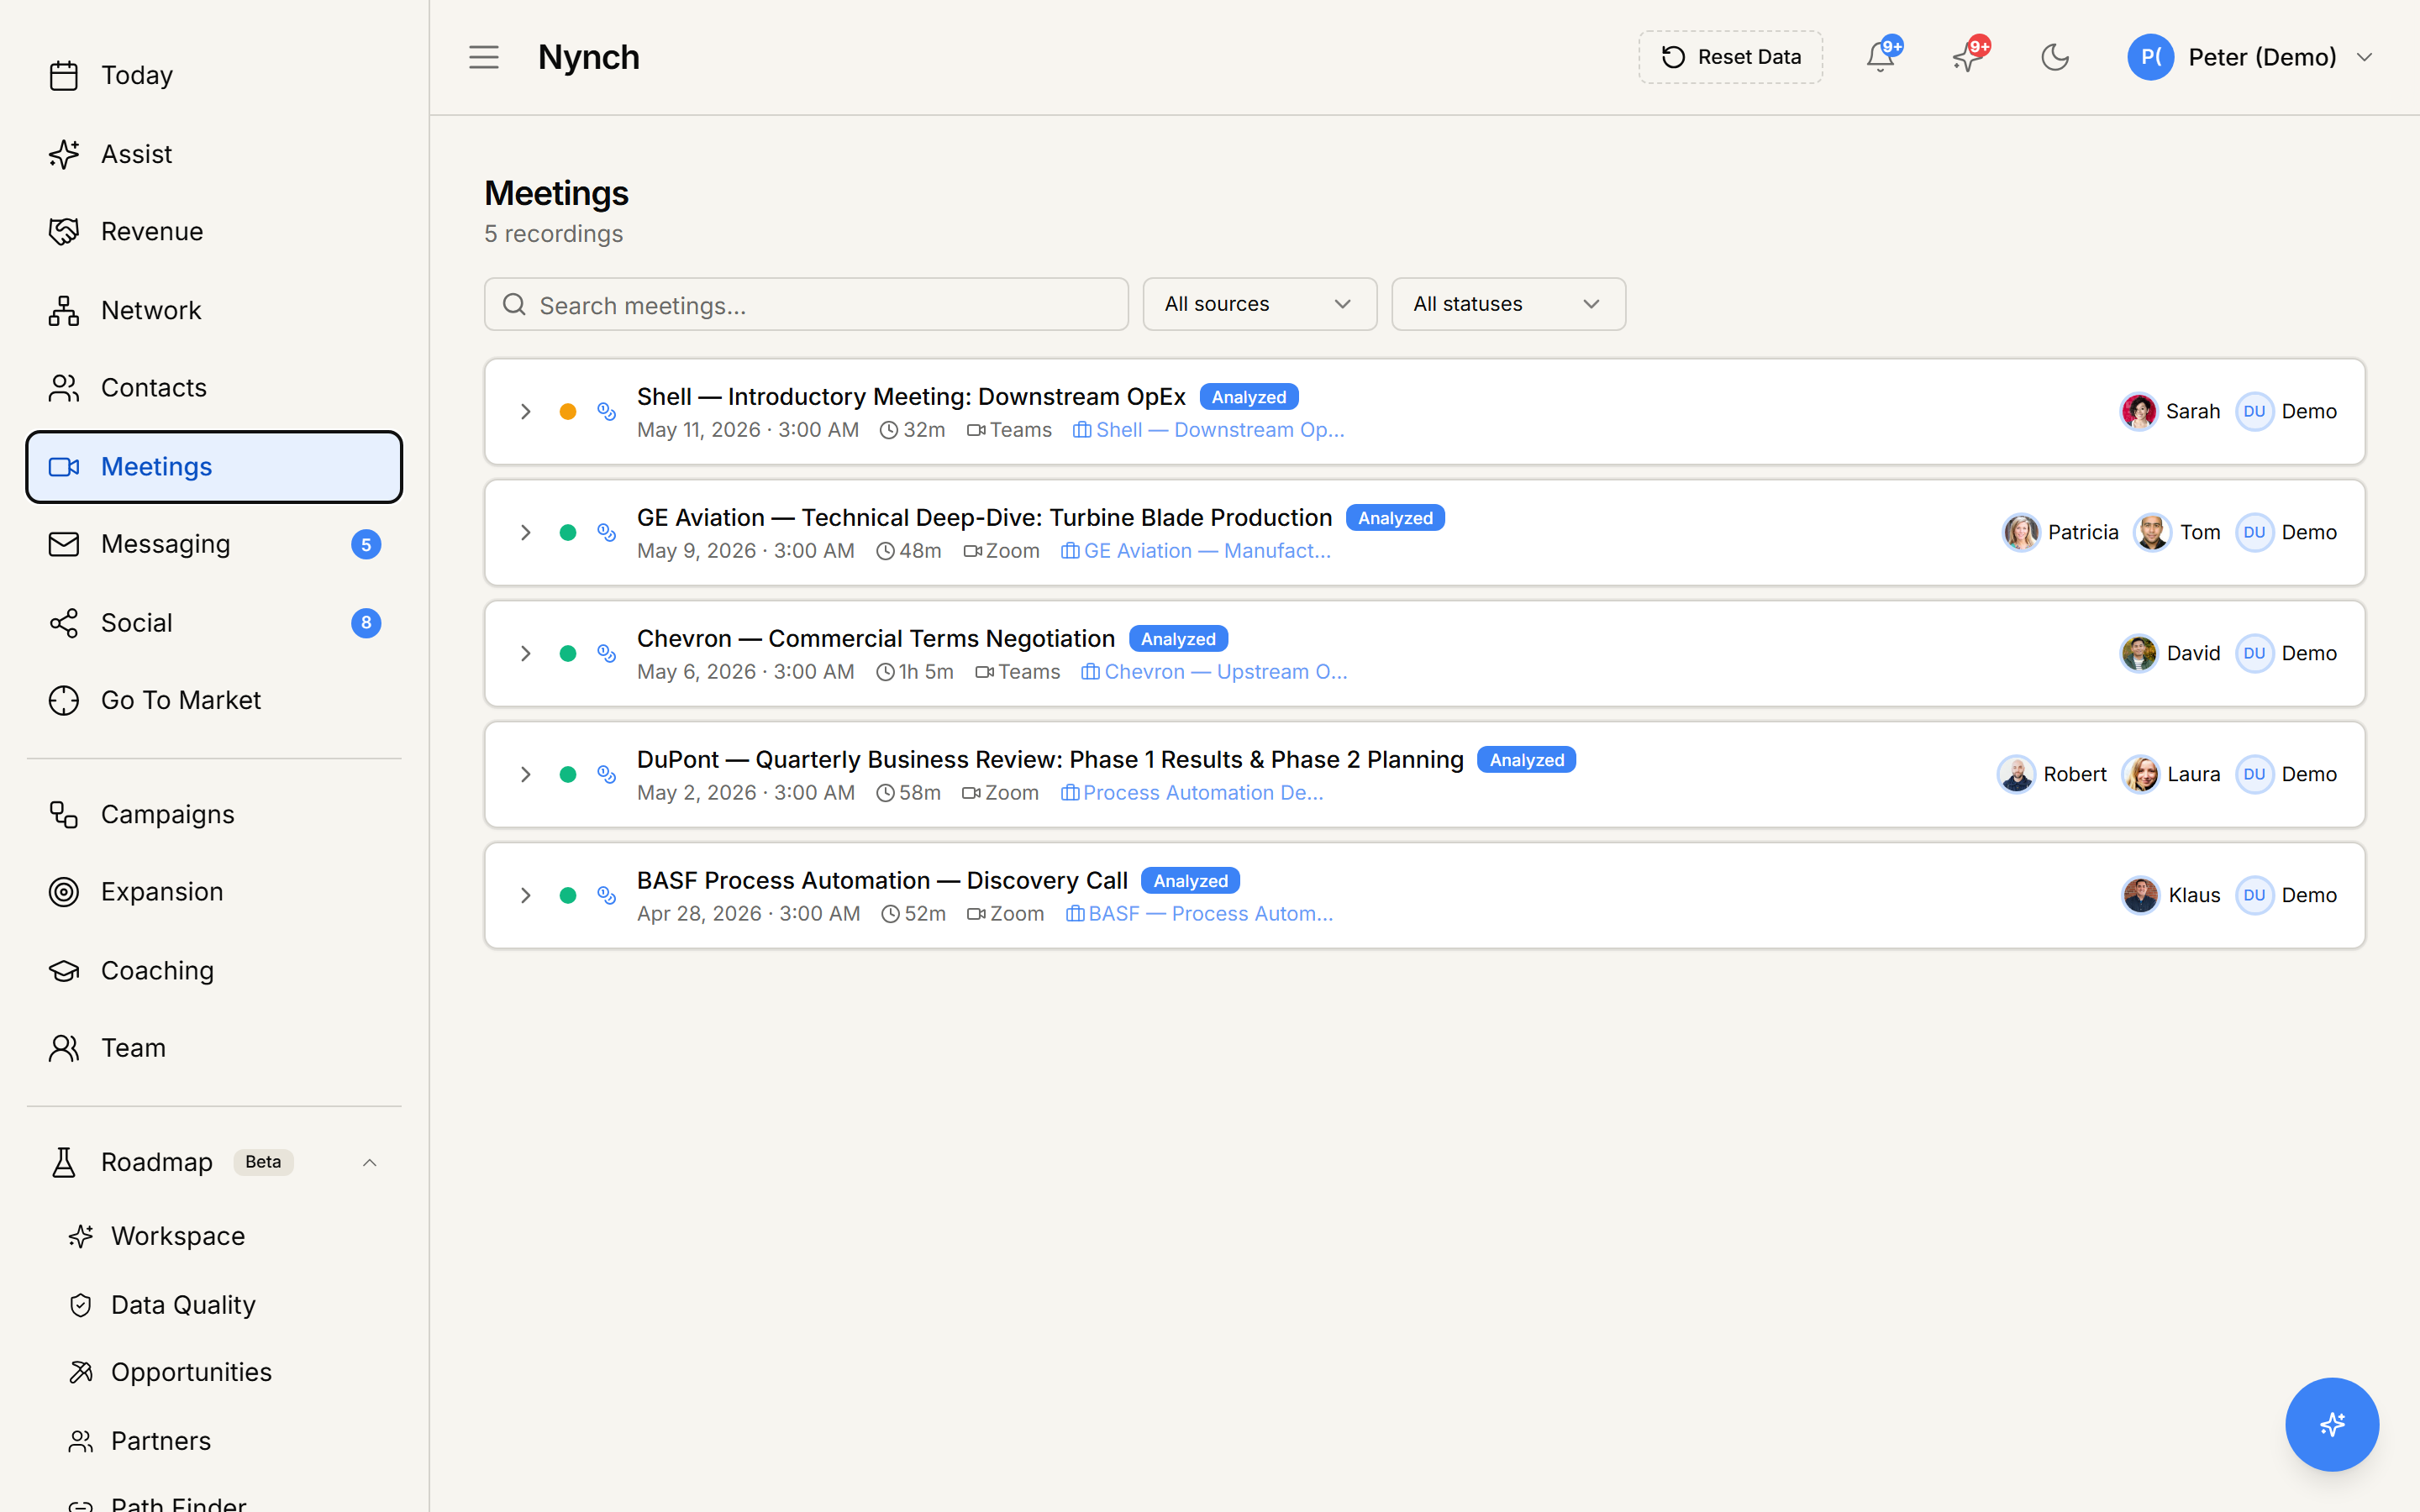Go to Today in sidebar
Image resolution: width=2420 pixels, height=1512 pixels.
(214, 75)
